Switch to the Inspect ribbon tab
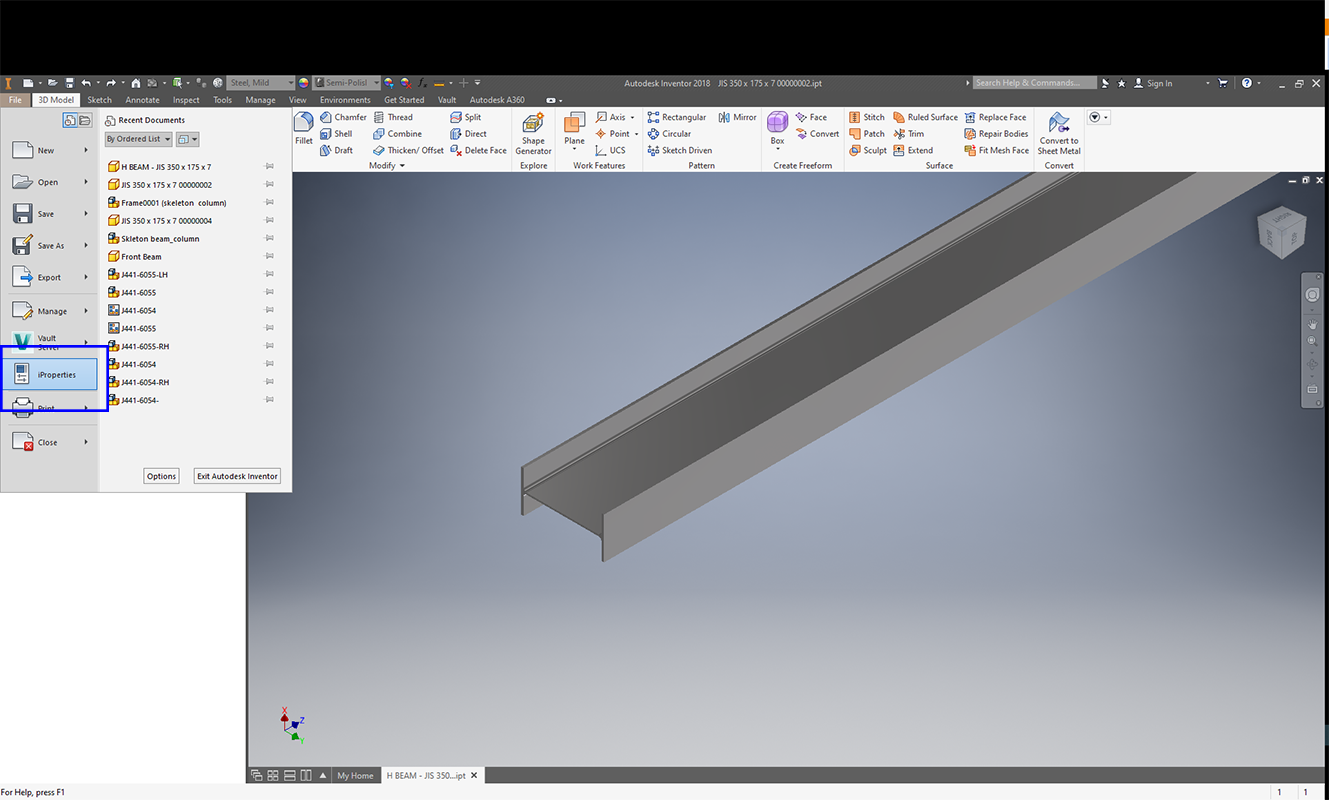 tap(186, 100)
